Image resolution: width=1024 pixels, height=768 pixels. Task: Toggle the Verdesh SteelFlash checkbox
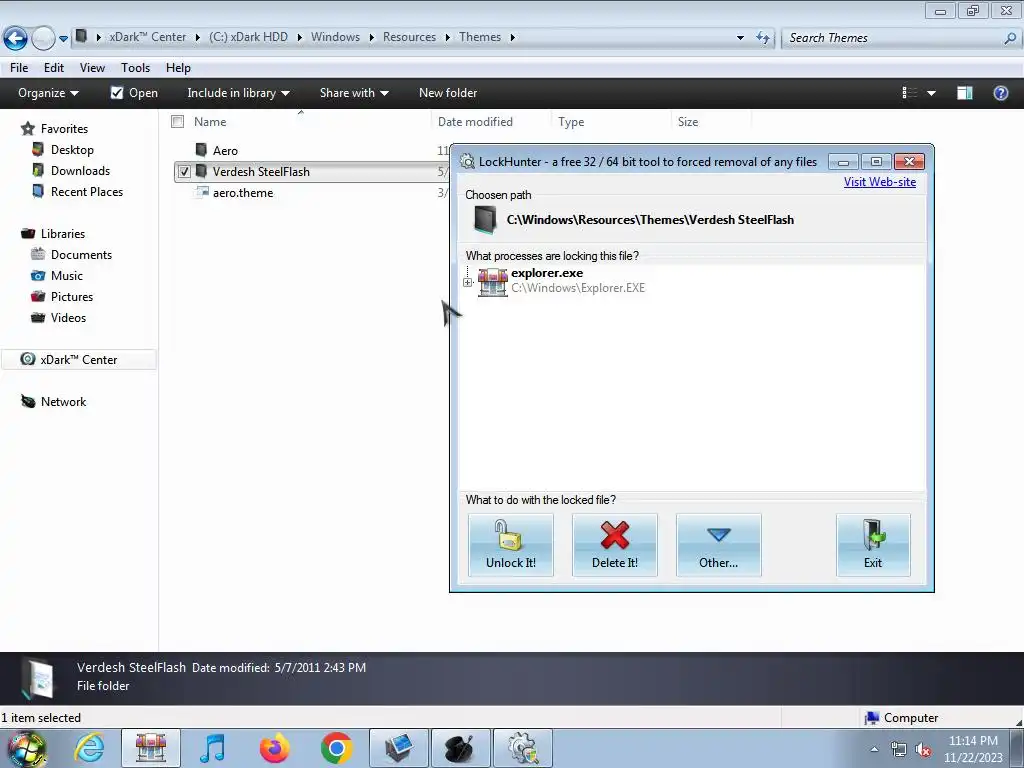tap(184, 172)
